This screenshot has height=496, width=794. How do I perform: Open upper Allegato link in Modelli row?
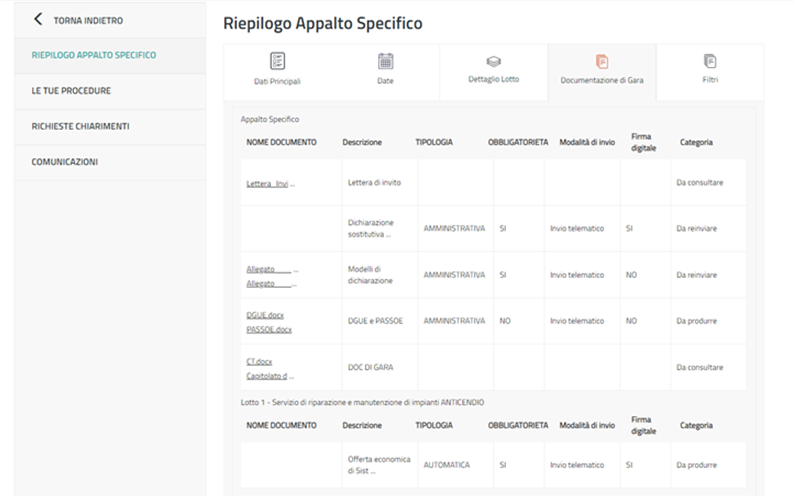pos(272,269)
